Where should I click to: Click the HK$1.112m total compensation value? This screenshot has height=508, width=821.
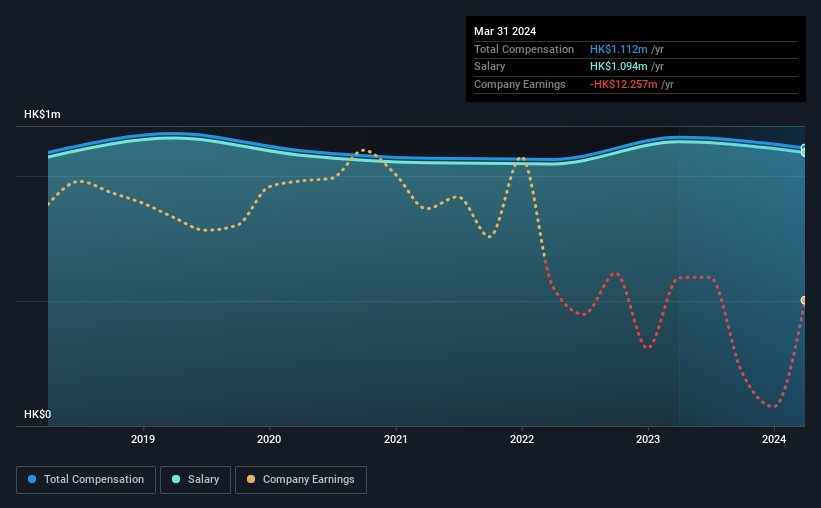(618, 49)
